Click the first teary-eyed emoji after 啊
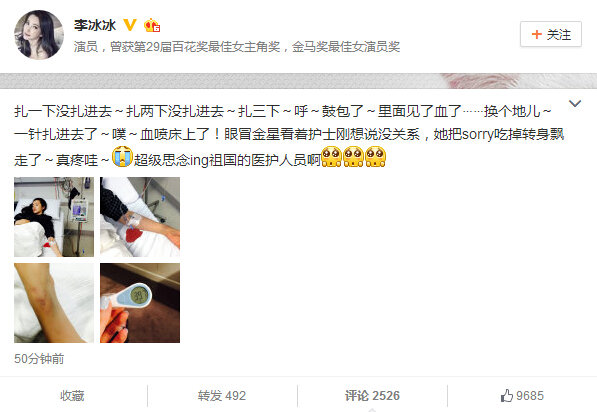 coord(331,156)
